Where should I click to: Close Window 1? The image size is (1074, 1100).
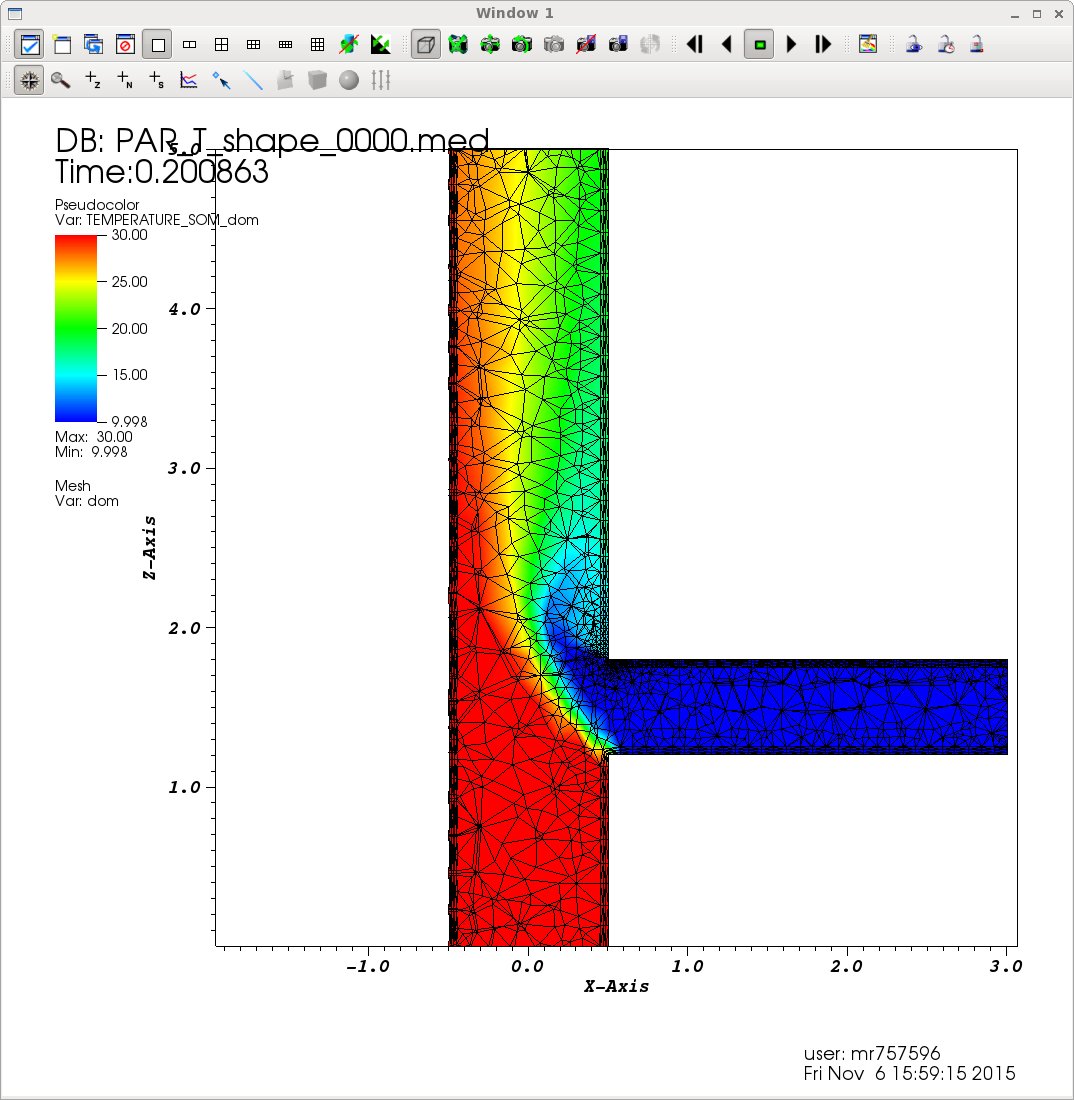coord(1059,14)
